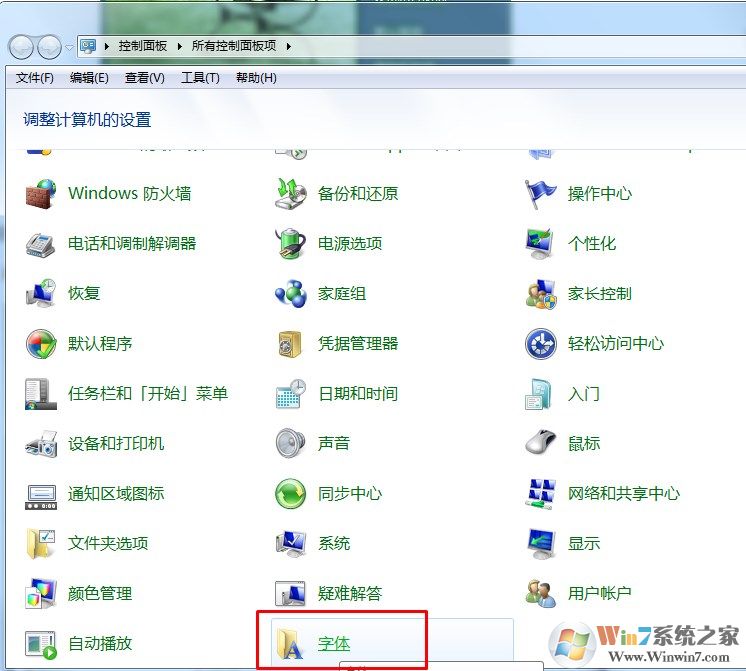Open the 操作中心 flag icon

[x=540, y=194]
